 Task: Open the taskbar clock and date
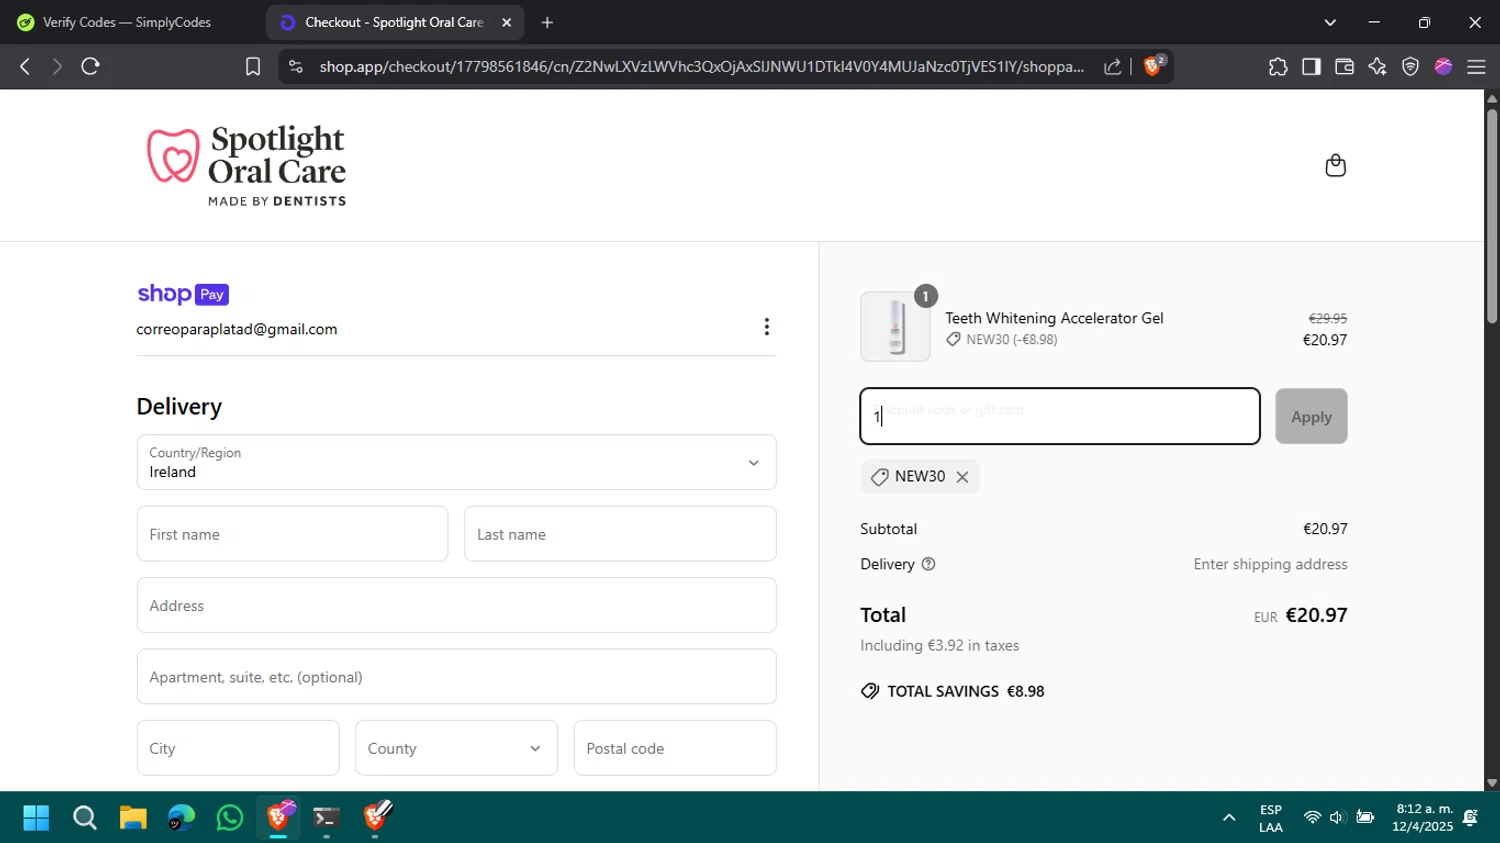(x=1424, y=818)
